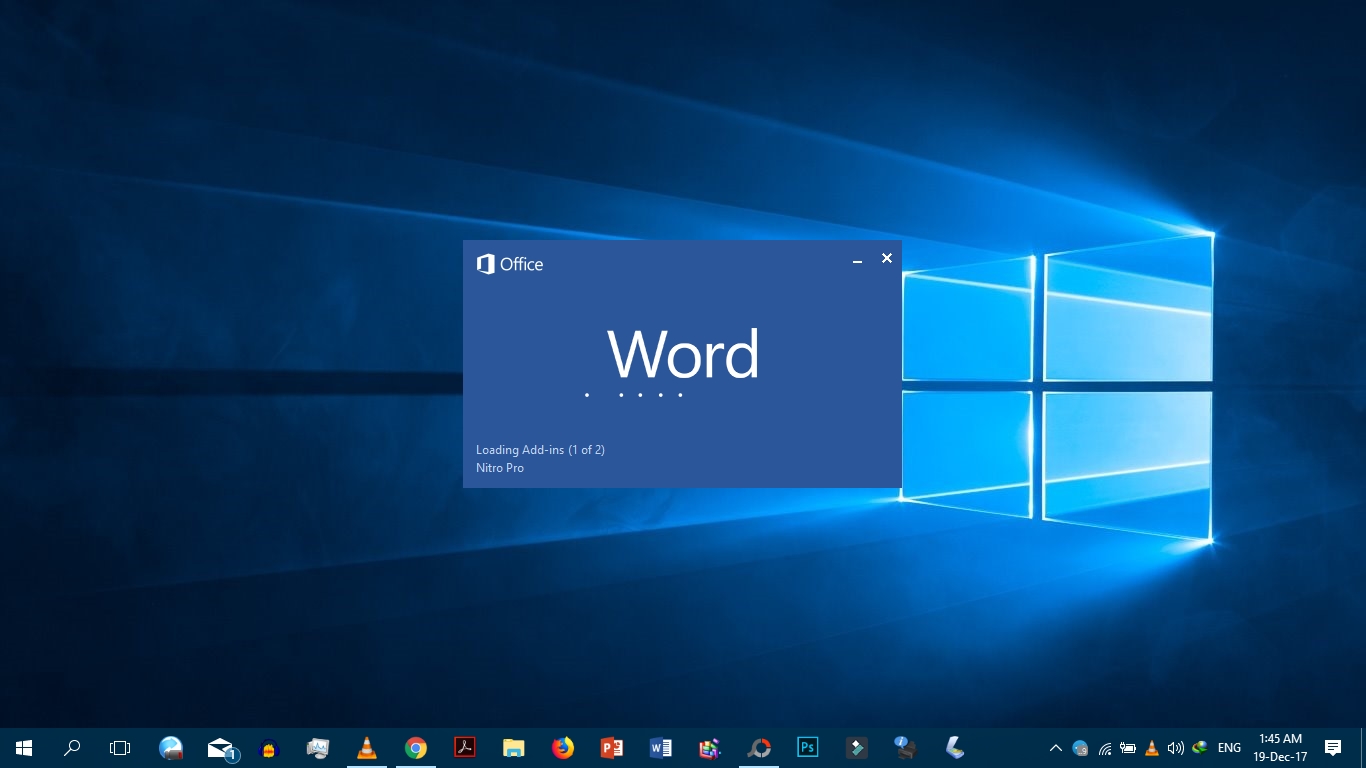Open Task View from taskbar
The width and height of the screenshot is (1366, 768).
click(120, 747)
